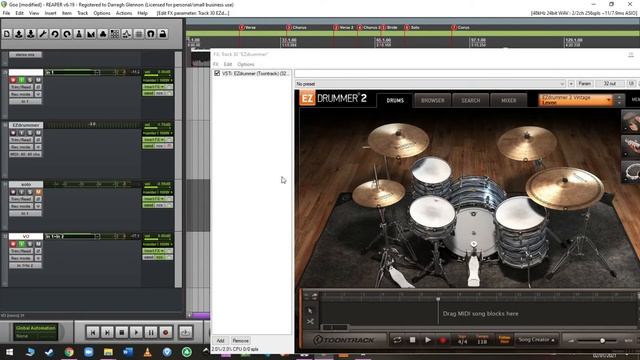The image size is (640, 360).
Task: Select the scissors tool in EZdrummer song track
Action: (310, 322)
